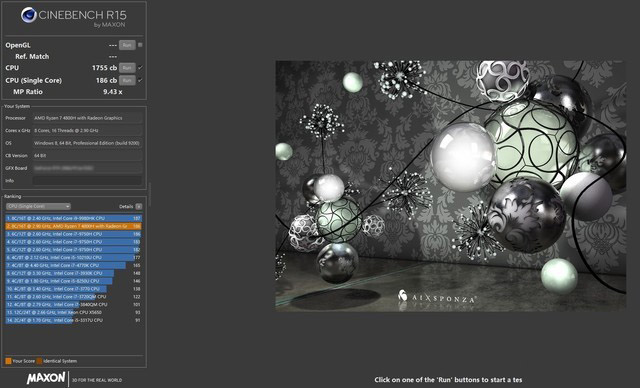Click the panel divider grip handle
The height and width of the screenshot is (388, 640).
tap(149, 194)
